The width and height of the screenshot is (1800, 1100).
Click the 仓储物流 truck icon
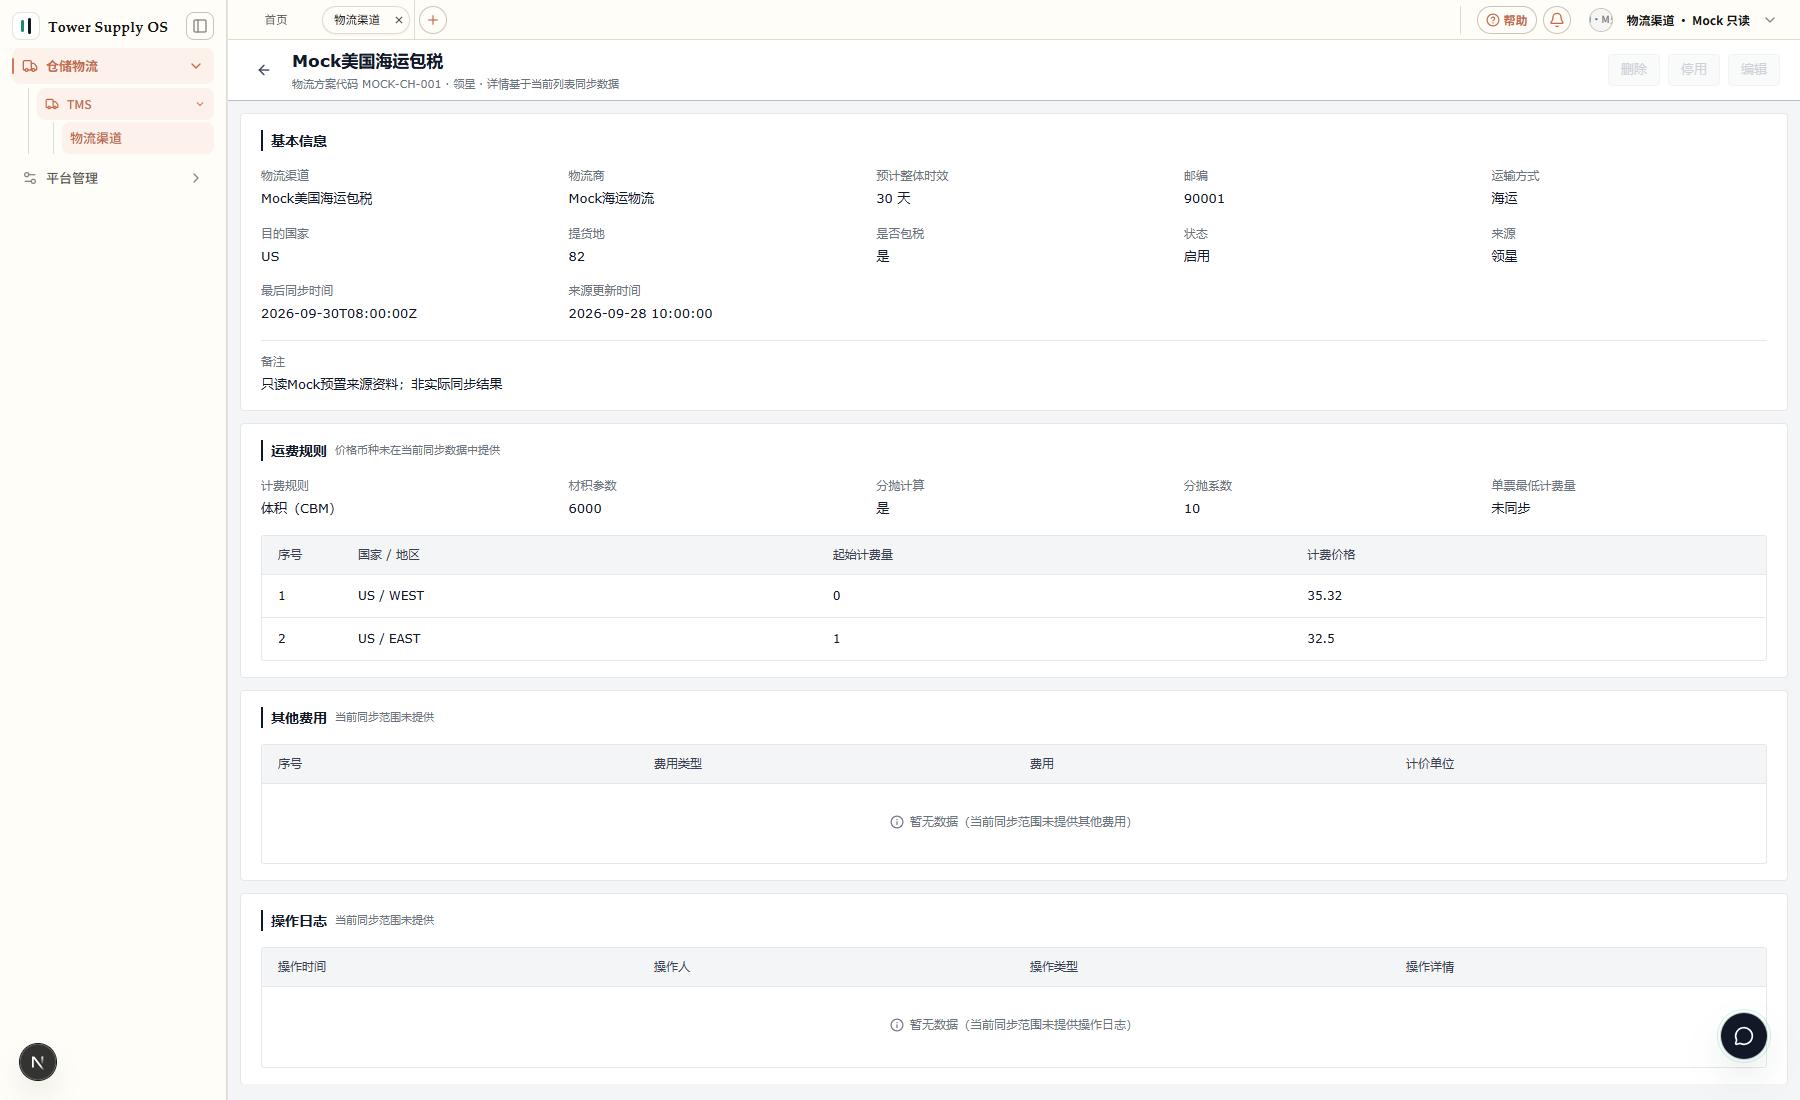click(30, 66)
